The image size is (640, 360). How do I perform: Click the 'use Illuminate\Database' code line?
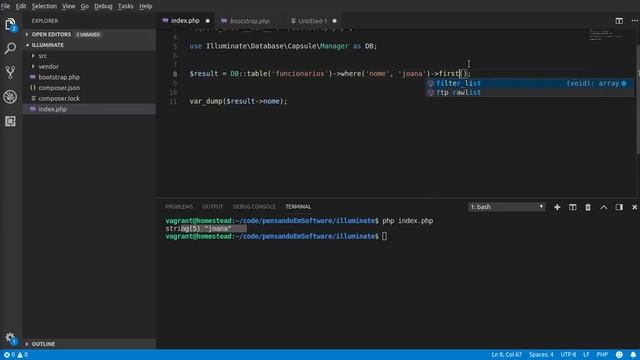(x=283, y=46)
